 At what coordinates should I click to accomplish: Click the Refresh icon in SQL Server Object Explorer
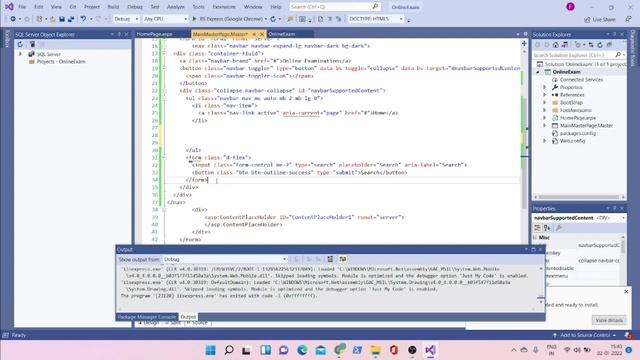[20, 44]
